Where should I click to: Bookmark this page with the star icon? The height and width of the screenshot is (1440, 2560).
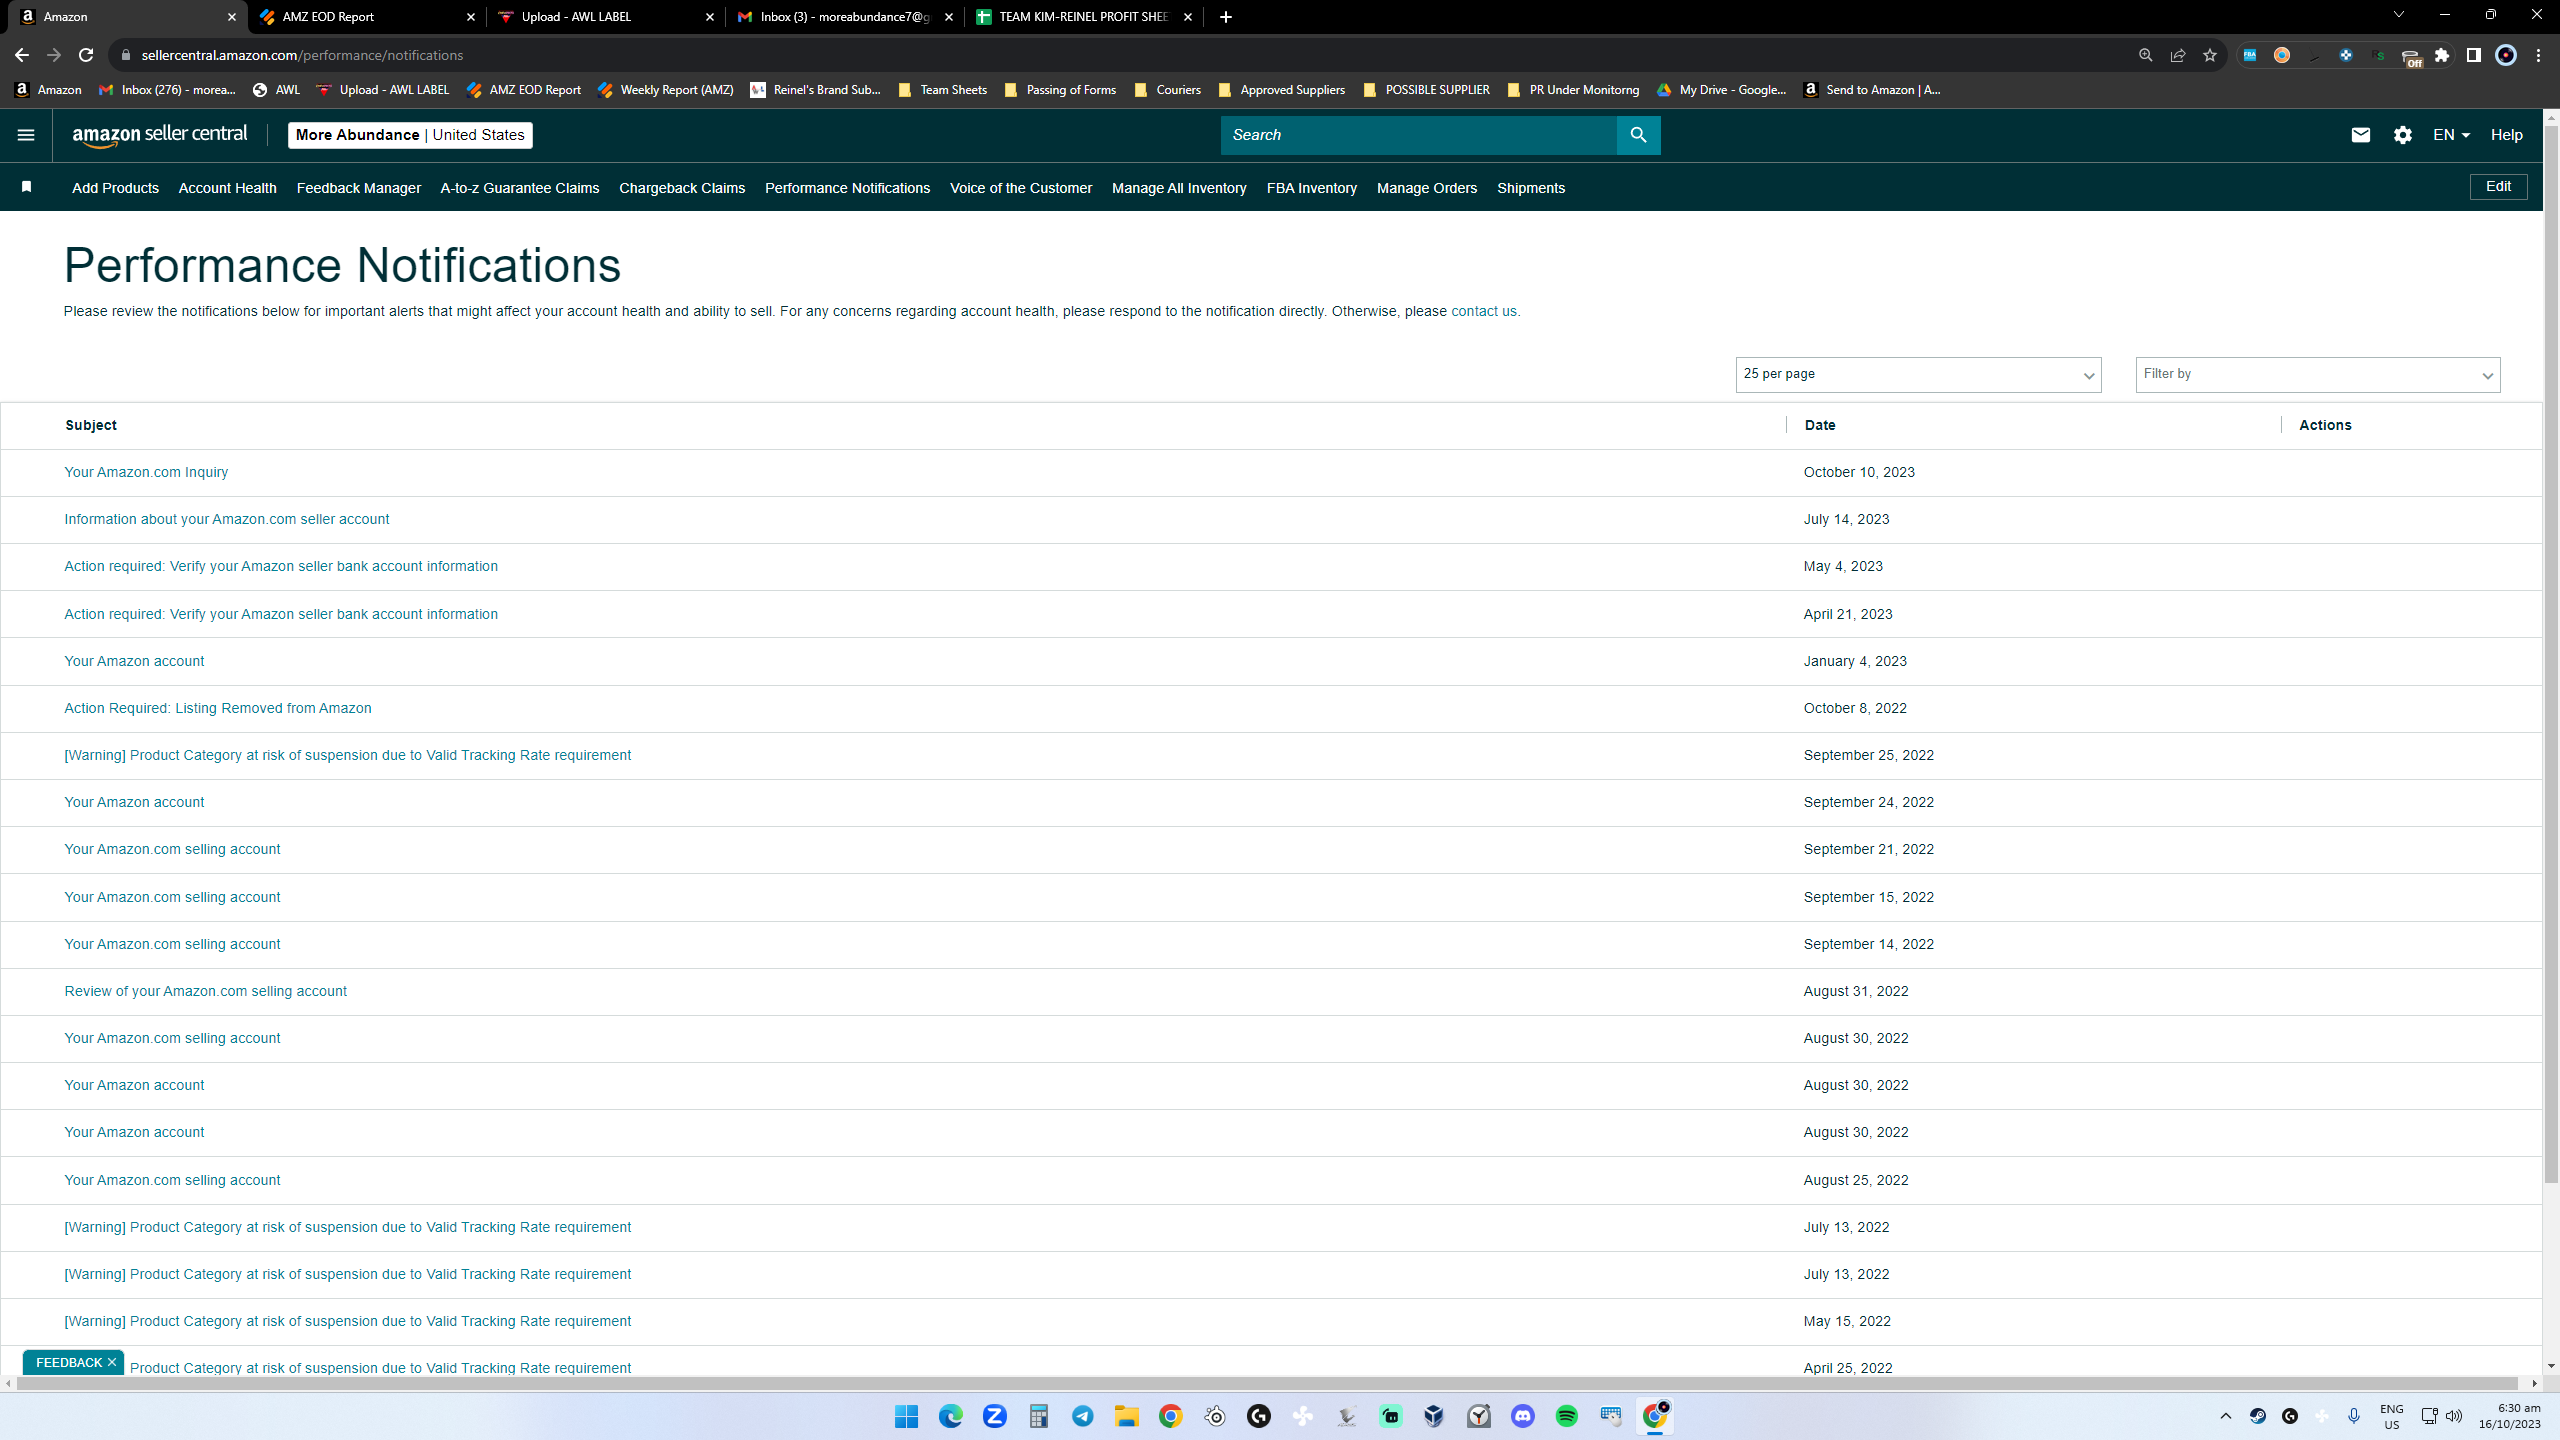tap(2210, 55)
